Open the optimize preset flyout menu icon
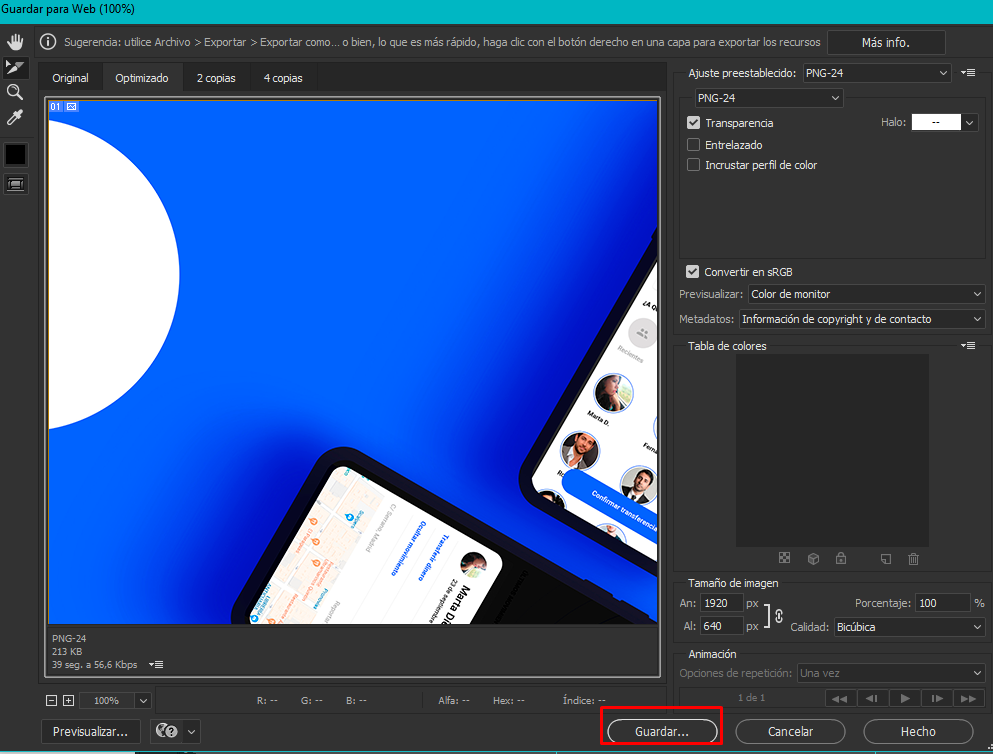The image size is (993, 754). click(967, 73)
